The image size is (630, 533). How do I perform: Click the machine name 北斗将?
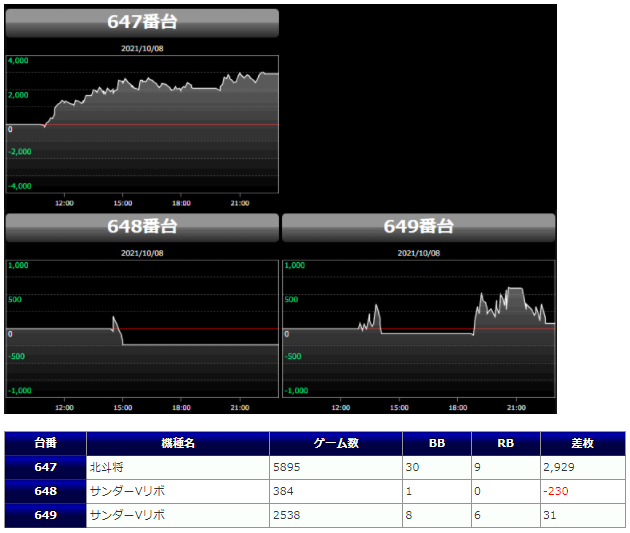(106, 467)
